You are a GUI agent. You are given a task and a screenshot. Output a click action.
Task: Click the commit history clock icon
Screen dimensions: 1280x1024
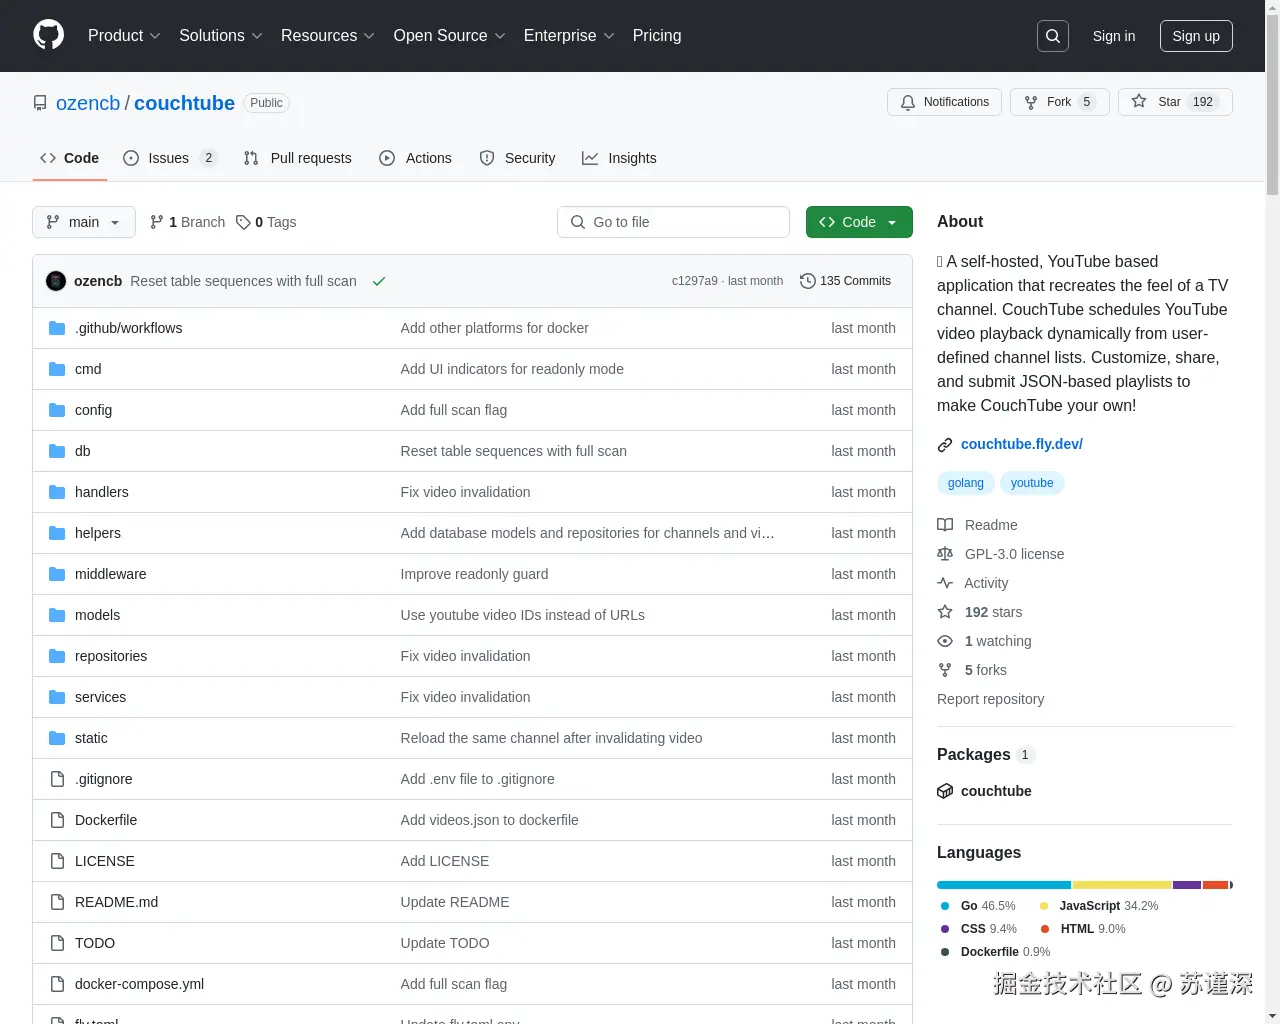808,281
